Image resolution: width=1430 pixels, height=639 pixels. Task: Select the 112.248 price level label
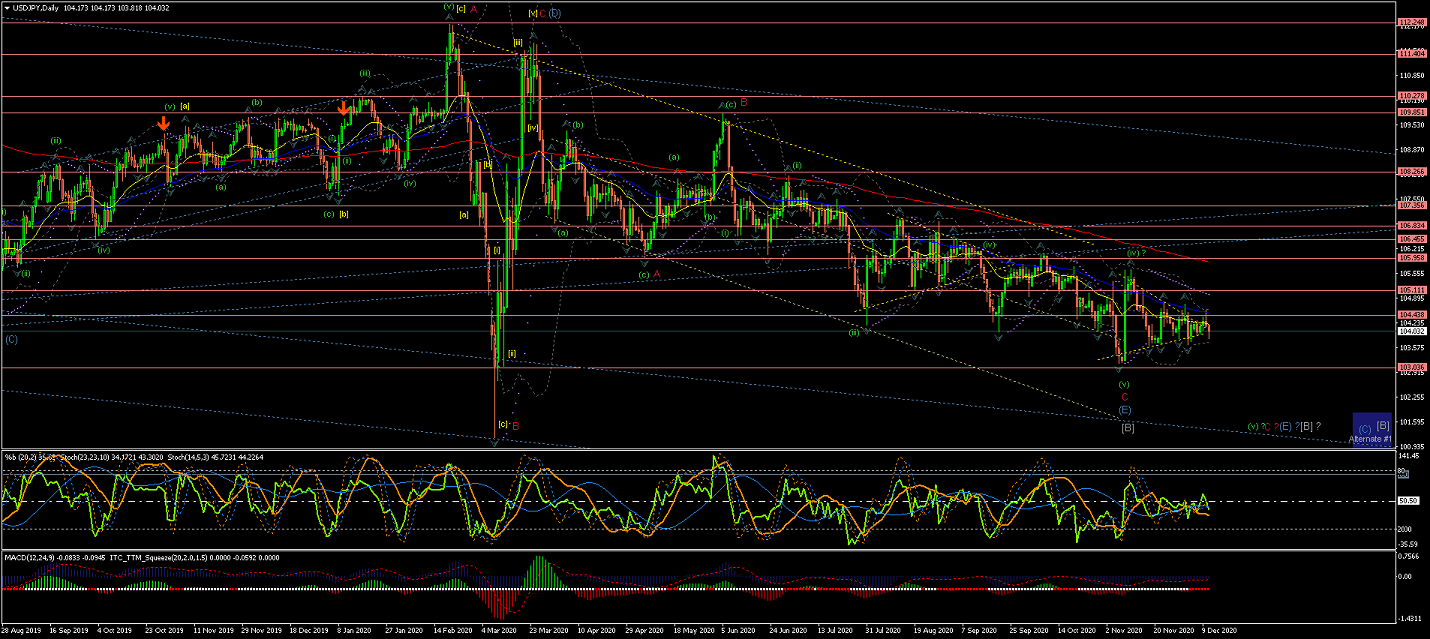(1411, 22)
